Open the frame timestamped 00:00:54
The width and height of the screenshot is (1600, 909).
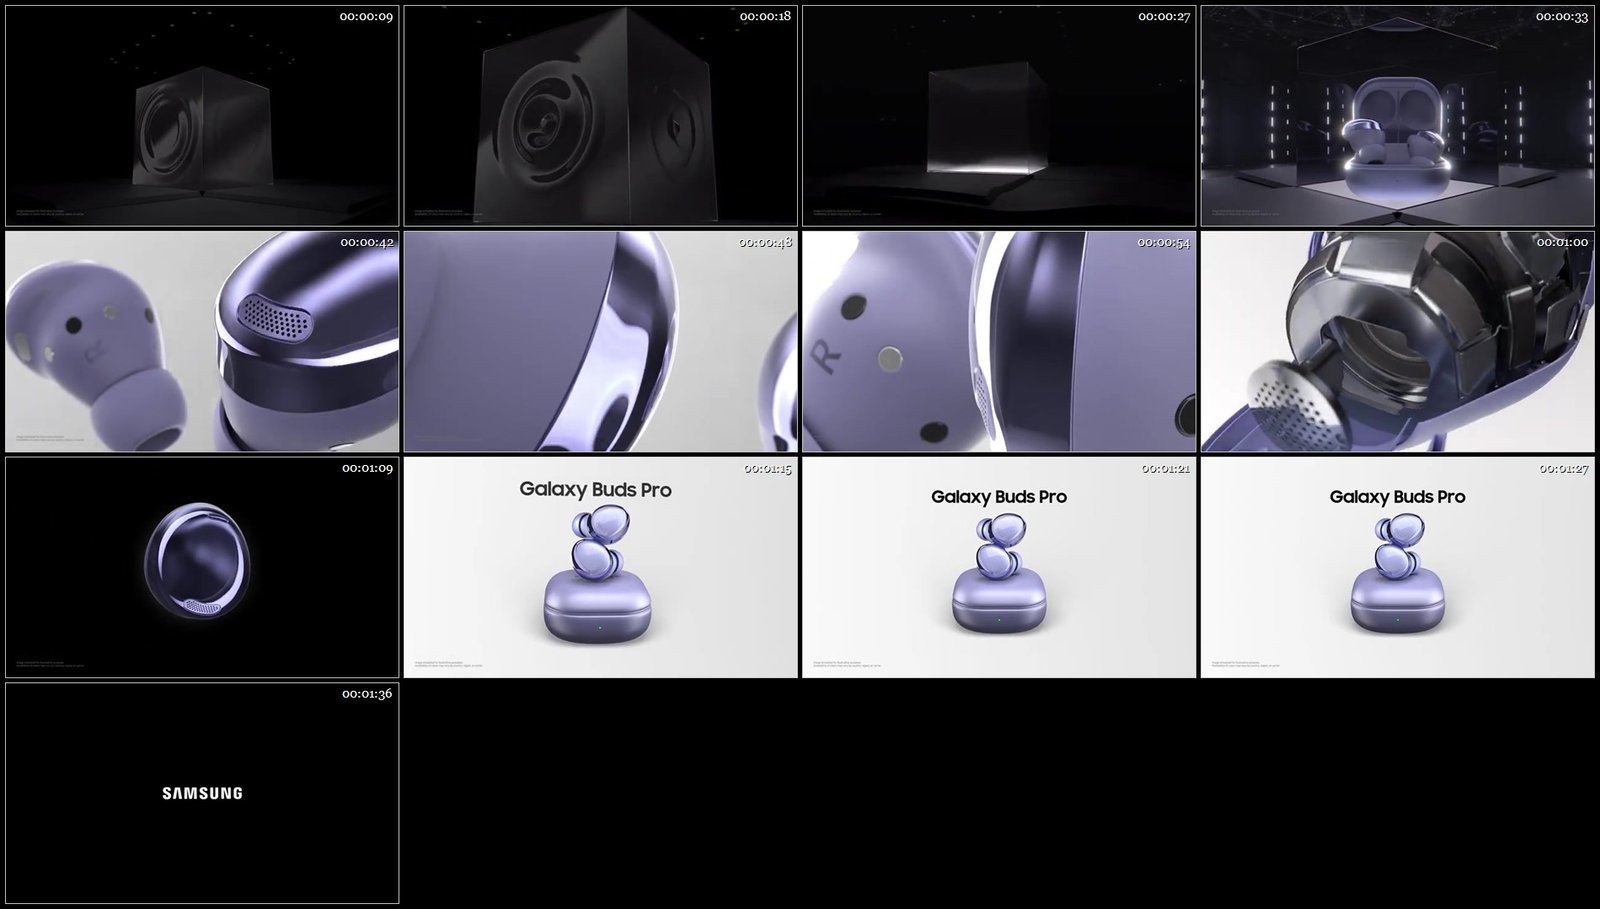tap(999, 342)
